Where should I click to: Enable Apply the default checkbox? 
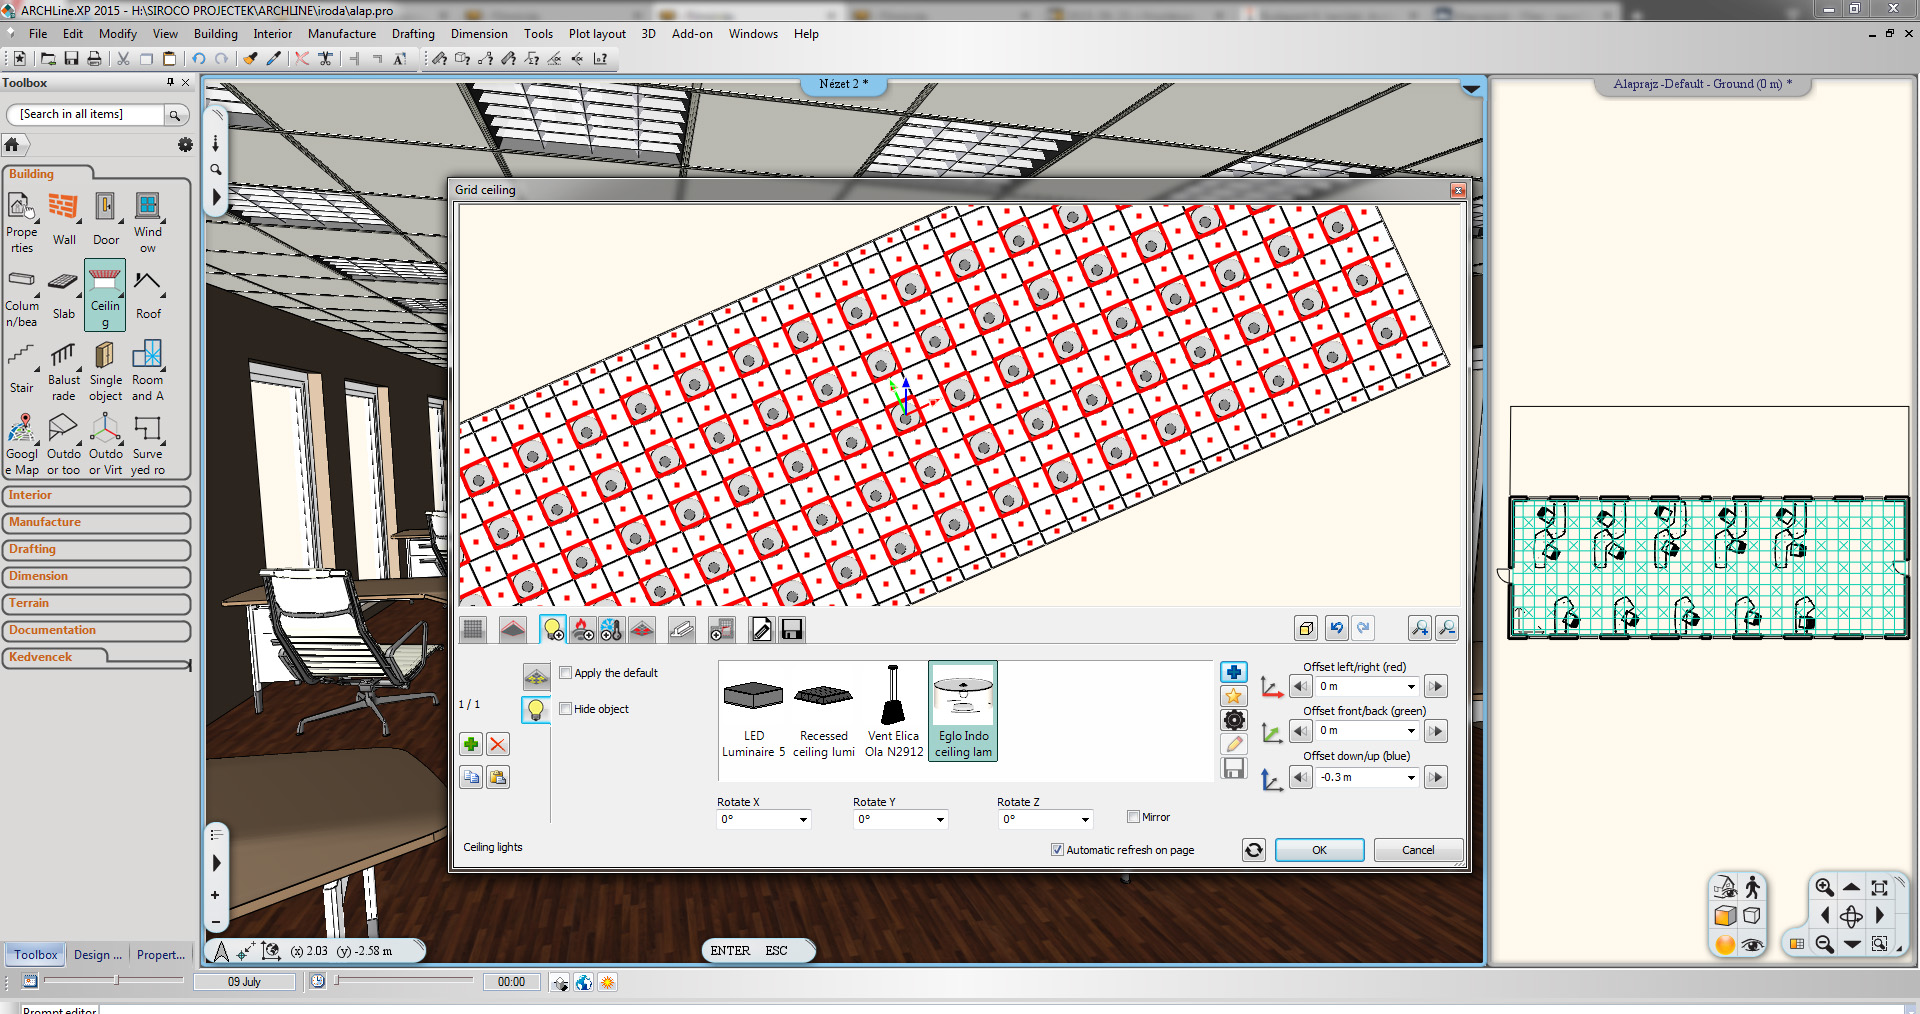[566, 673]
